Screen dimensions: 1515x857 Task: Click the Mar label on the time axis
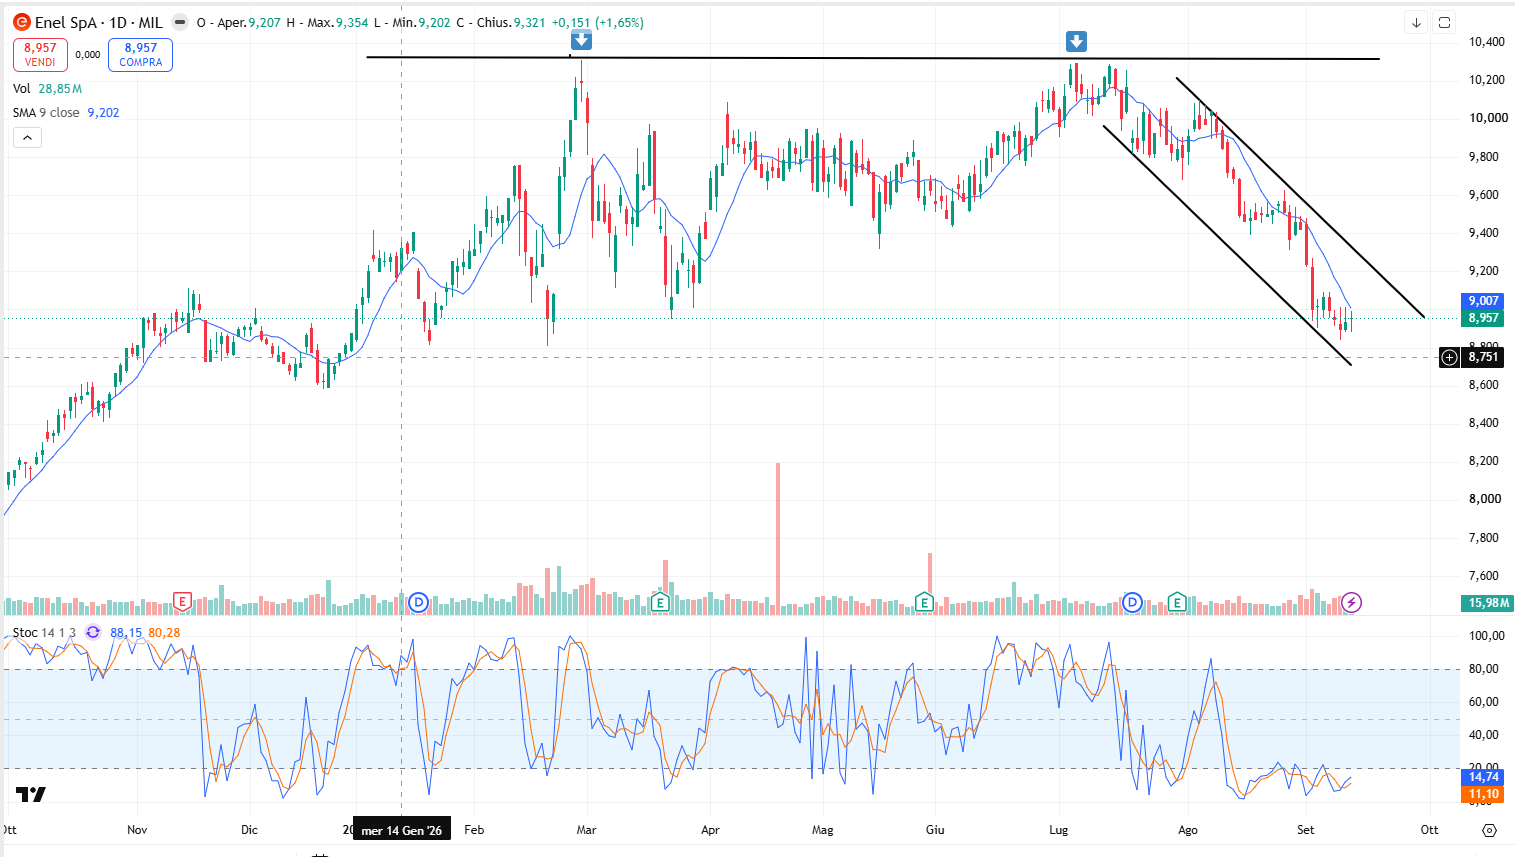click(x=586, y=830)
